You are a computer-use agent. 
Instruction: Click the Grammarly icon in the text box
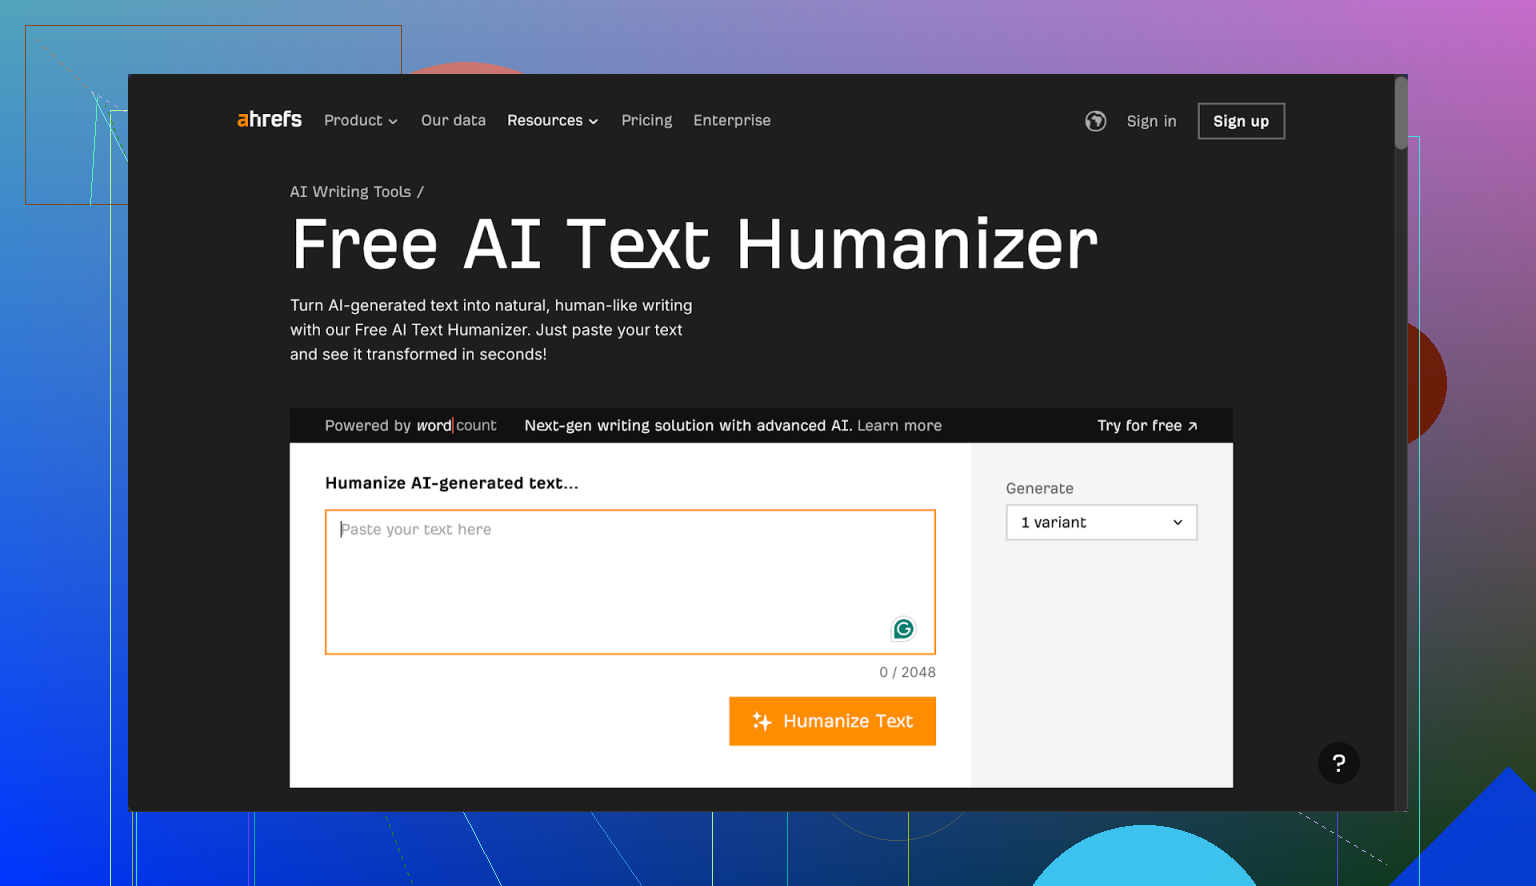[x=903, y=629]
